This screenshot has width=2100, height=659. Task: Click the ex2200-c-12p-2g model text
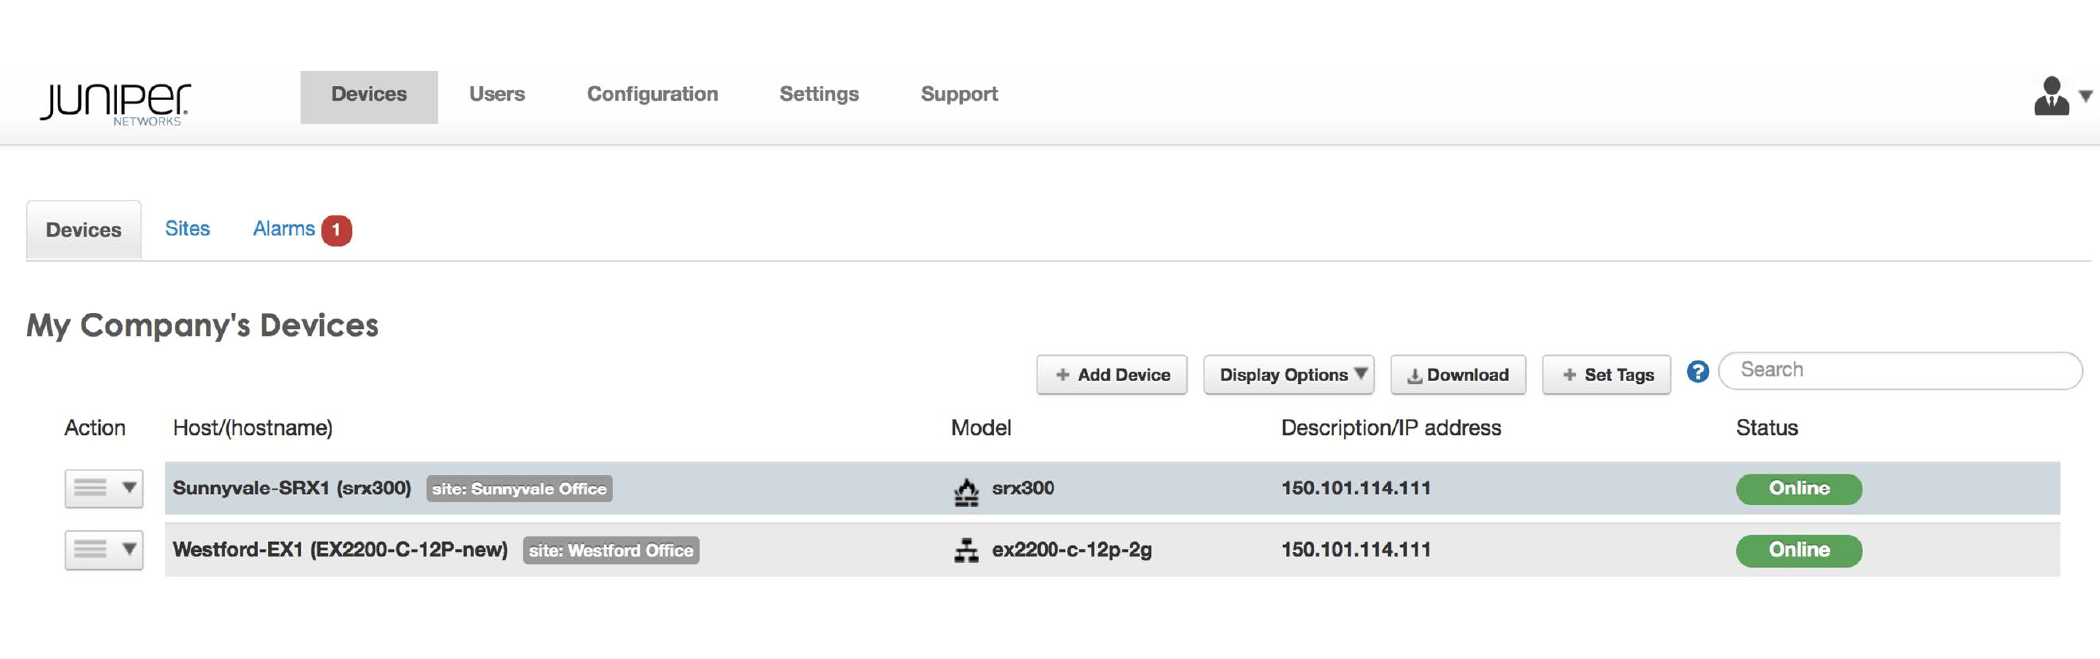coord(1072,550)
